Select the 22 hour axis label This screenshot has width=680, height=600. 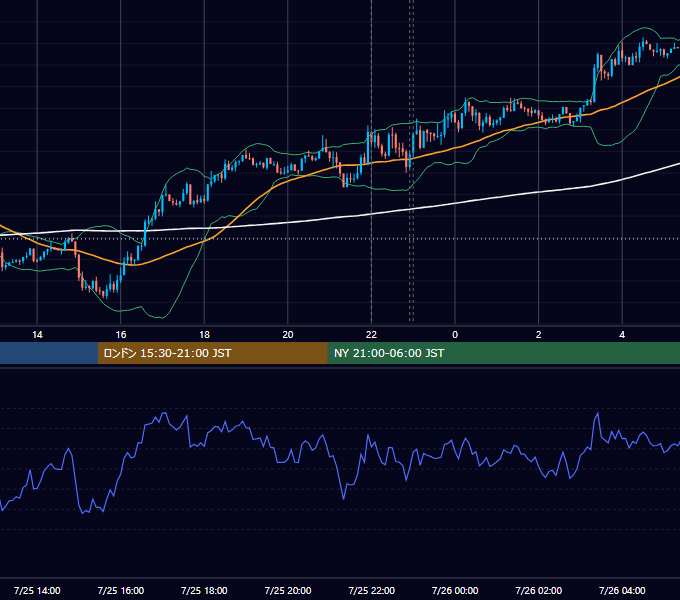tap(371, 335)
